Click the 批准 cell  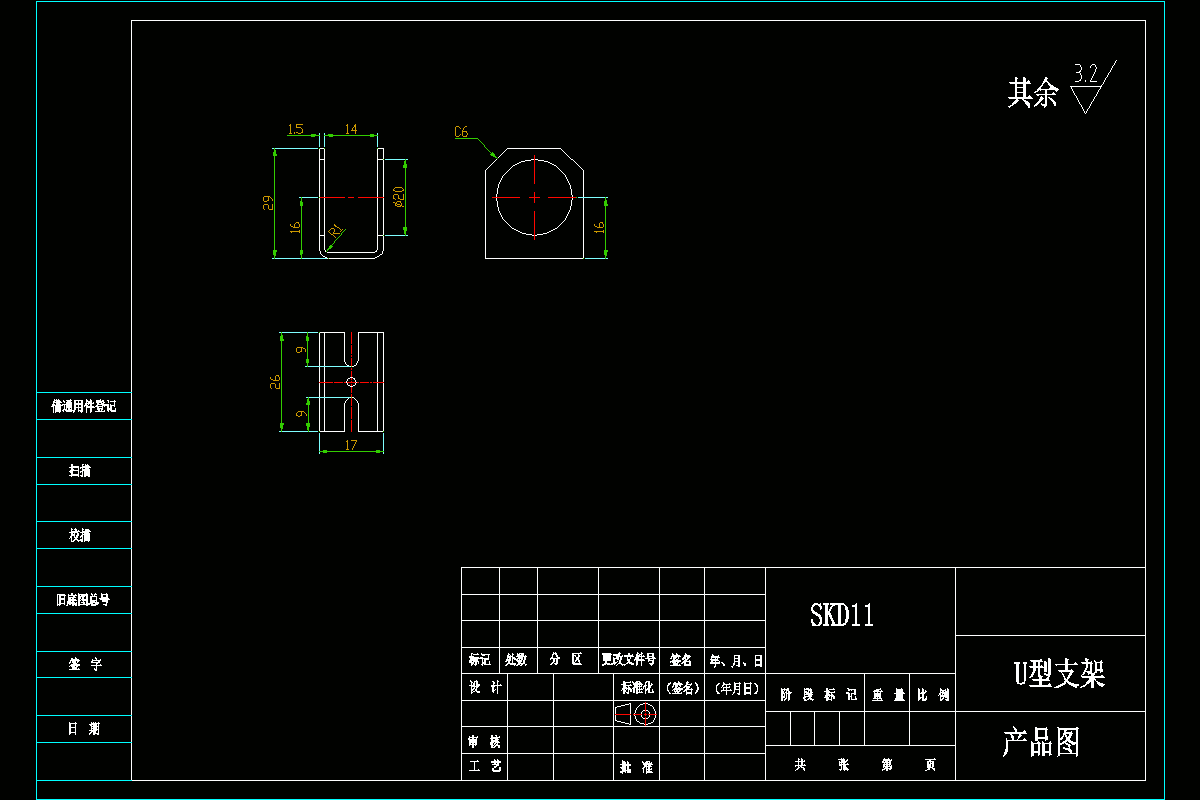click(x=636, y=767)
